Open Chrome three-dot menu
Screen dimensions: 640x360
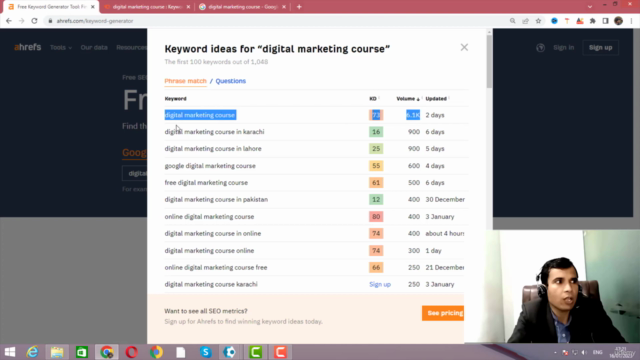(631, 21)
